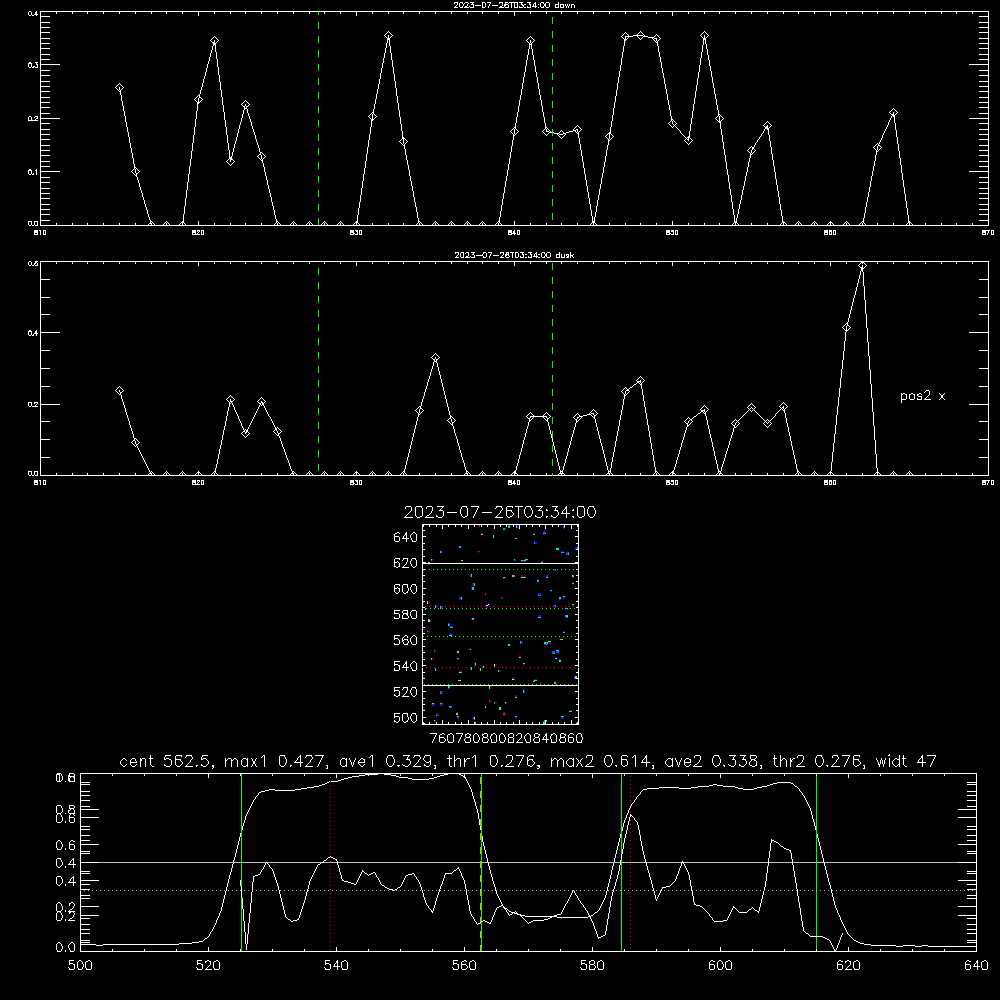Image resolution: width=1000 pixels, height=1000 pixels.
Task: Select the large timestamp title above the image panel
Action: [500, 512]
